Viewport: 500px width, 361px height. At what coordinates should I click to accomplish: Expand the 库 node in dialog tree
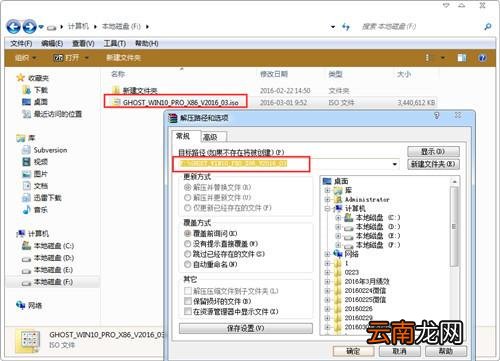click(x=327, y=190)
